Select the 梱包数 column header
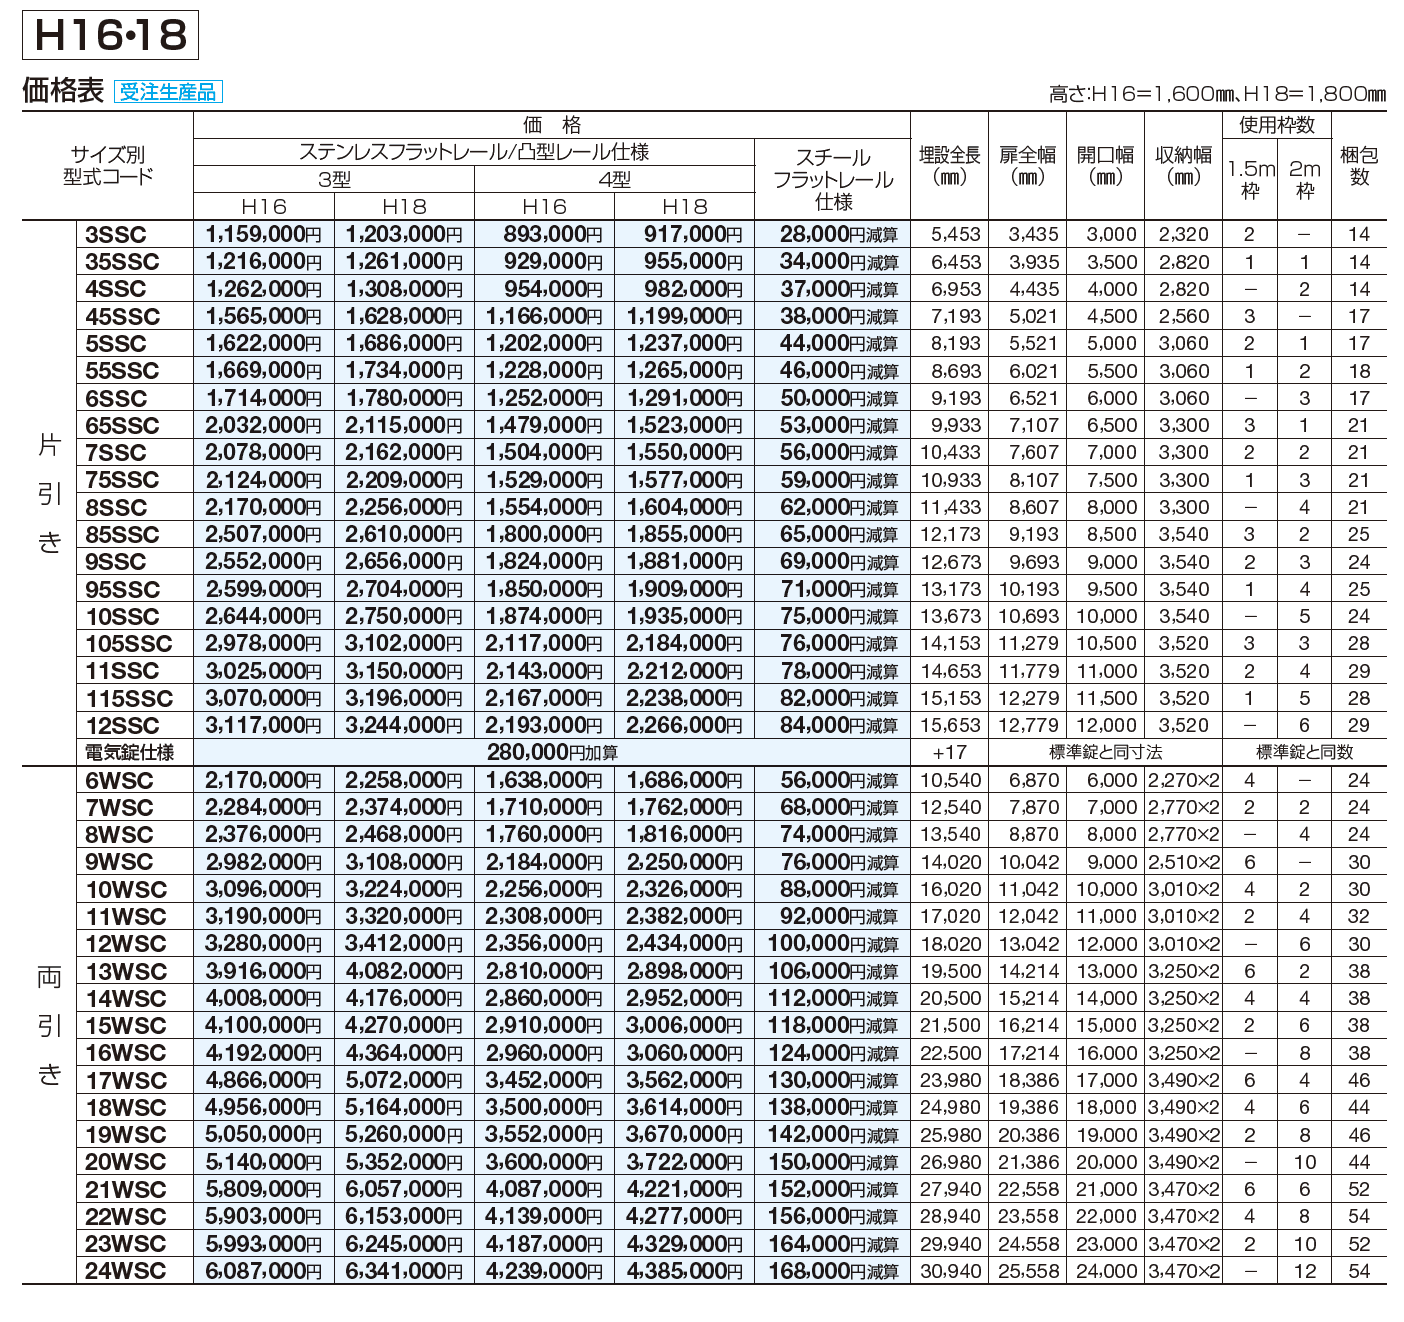This screenshot has height=1322, width=1404. click(x=1359, y=166)
